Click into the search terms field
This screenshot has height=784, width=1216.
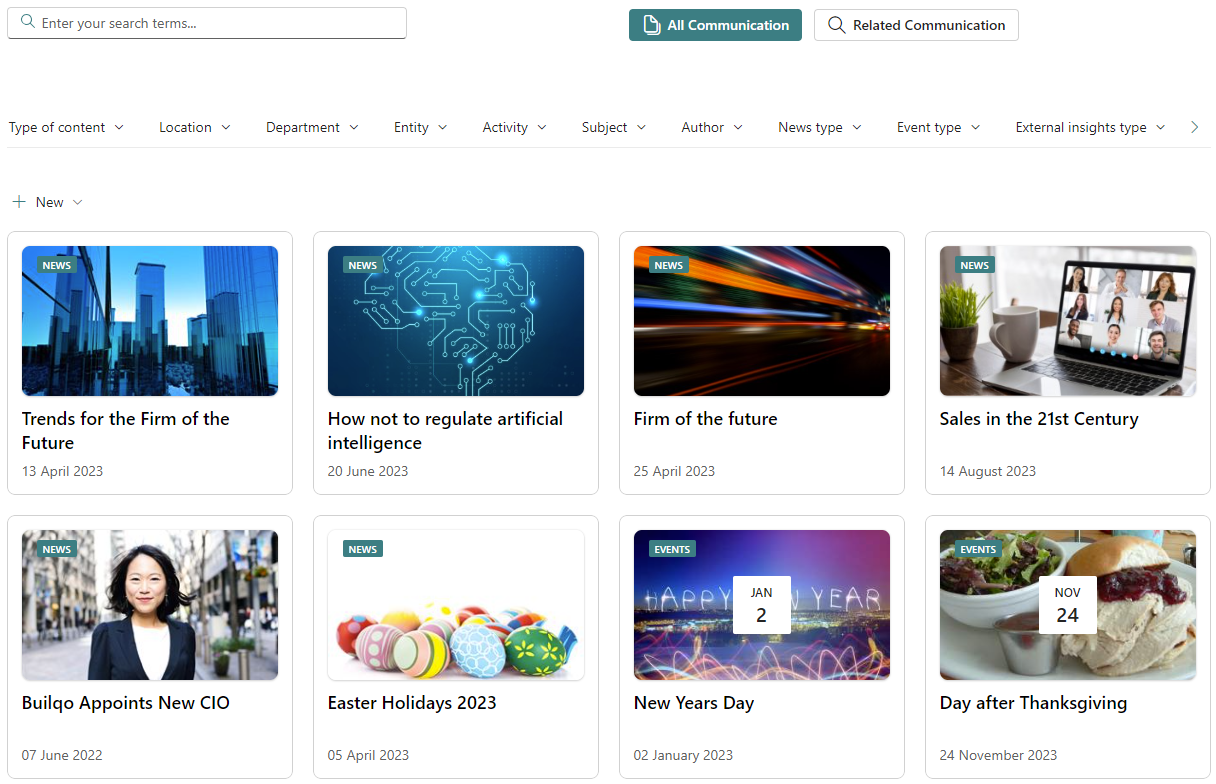click(207, 23)
